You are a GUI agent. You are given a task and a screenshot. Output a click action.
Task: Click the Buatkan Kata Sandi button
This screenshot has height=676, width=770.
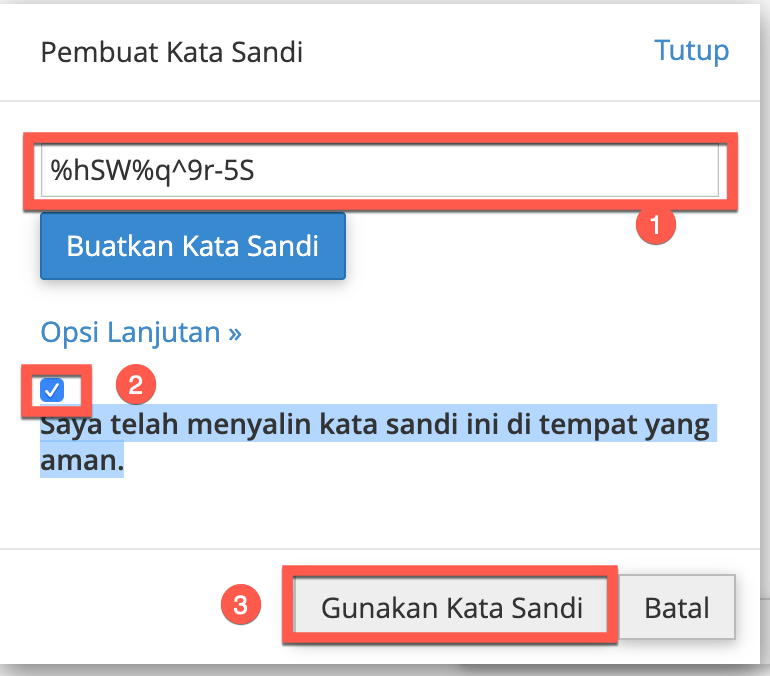(x=193, y=246)
